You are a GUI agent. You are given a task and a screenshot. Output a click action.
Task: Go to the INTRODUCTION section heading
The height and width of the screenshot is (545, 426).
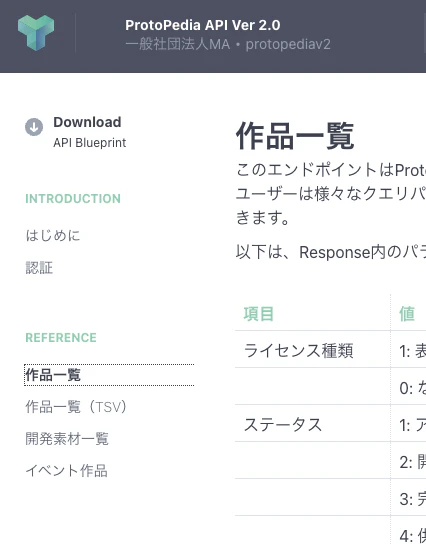pyautogui.click(x=73, y=199)
